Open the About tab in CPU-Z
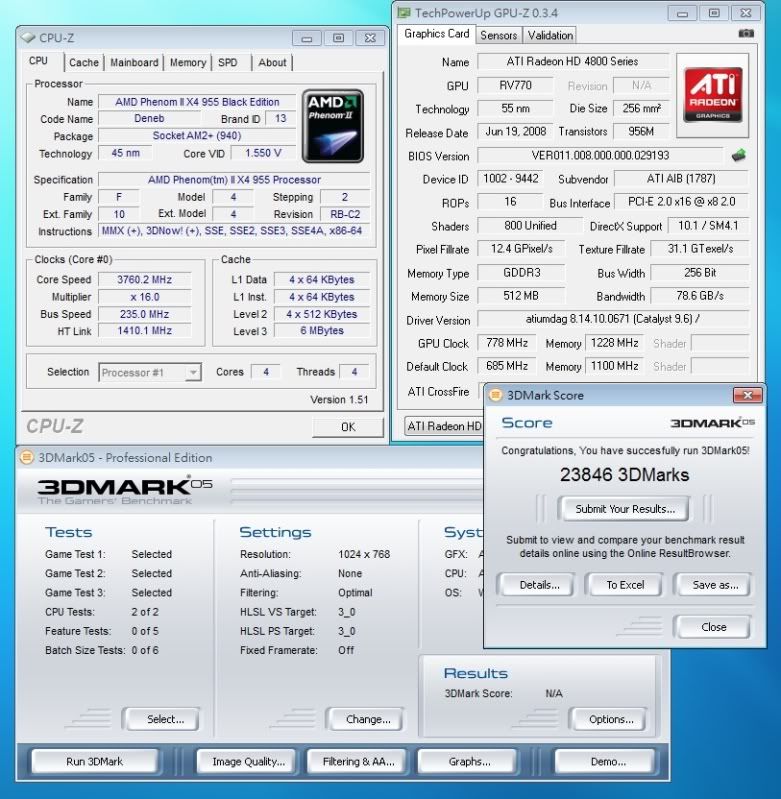The width and height of the screenshot is (781, 799). pyautogui.click(x=272, y=63)
